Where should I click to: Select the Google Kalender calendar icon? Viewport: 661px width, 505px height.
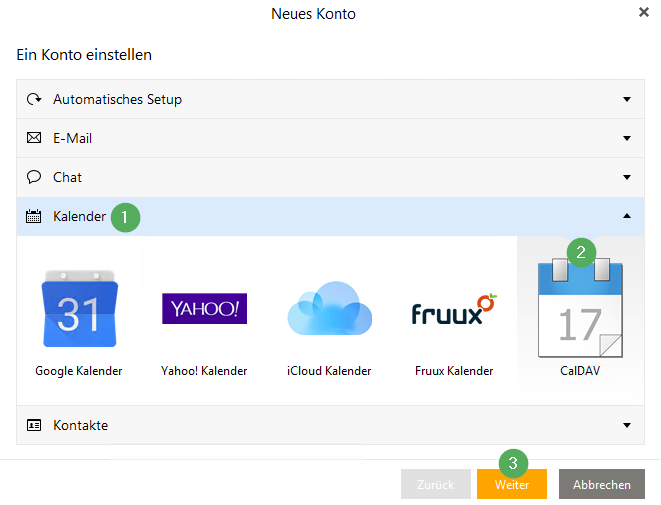(79, 309)
